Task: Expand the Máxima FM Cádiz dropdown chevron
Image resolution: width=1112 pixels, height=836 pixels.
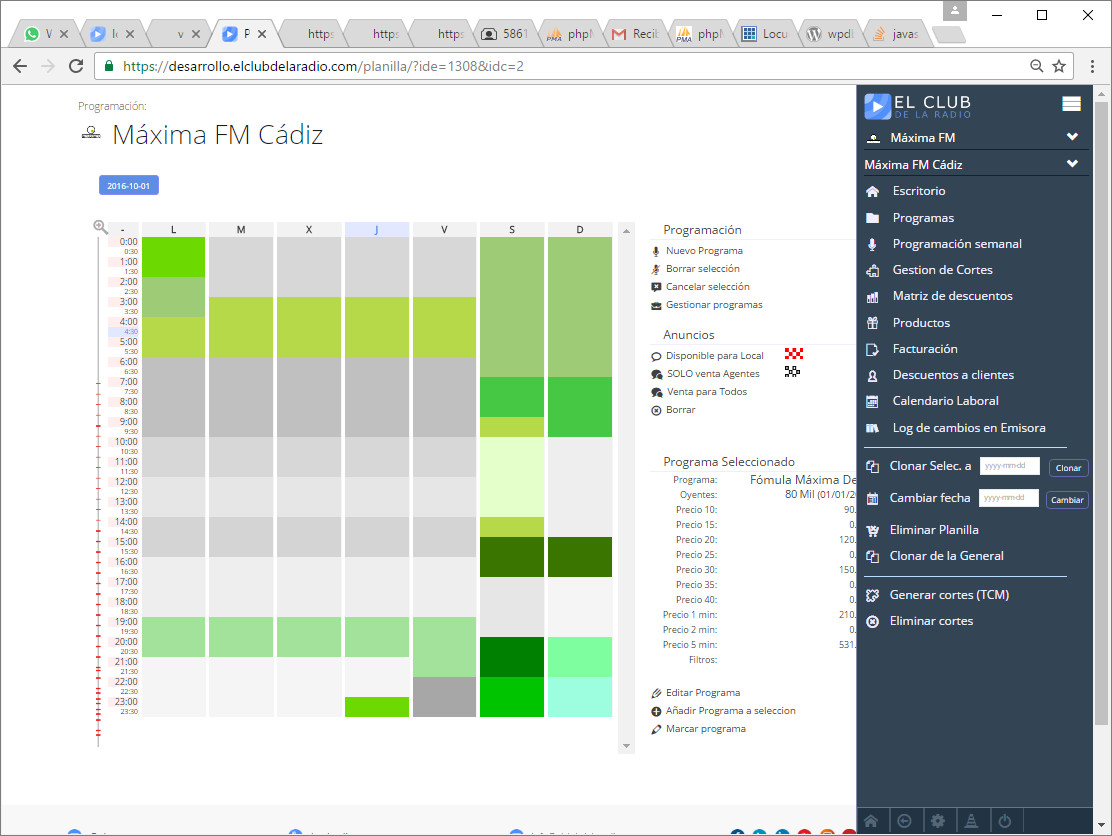Action: click(1072, 164)
